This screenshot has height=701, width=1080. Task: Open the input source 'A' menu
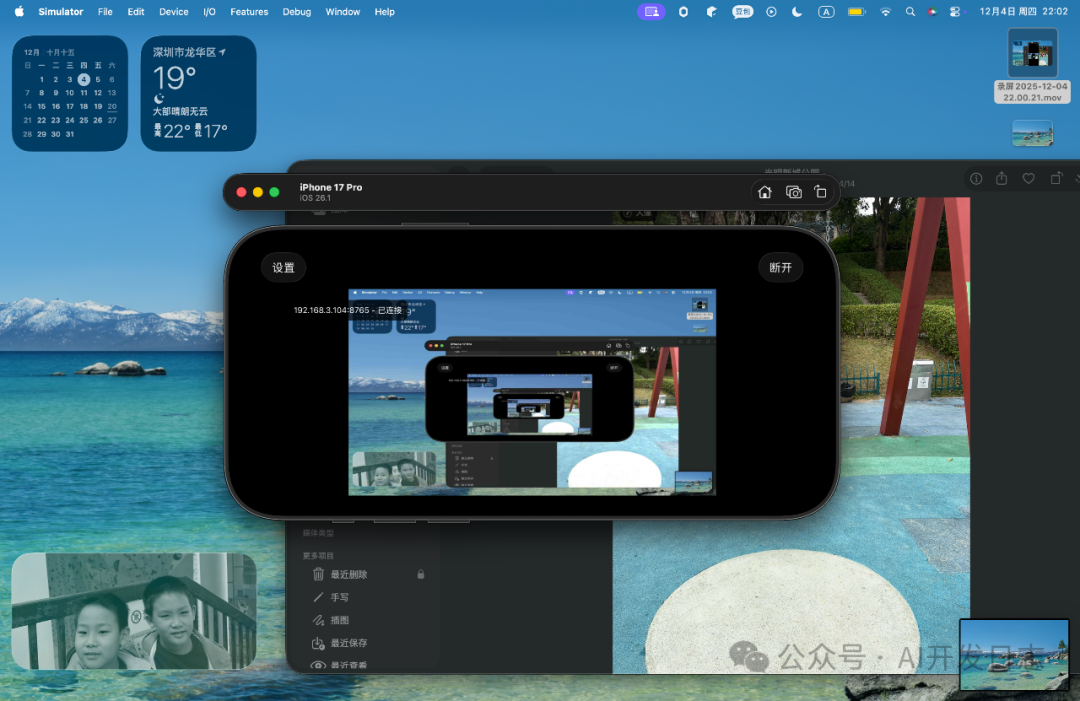click(x=826, y=12)
